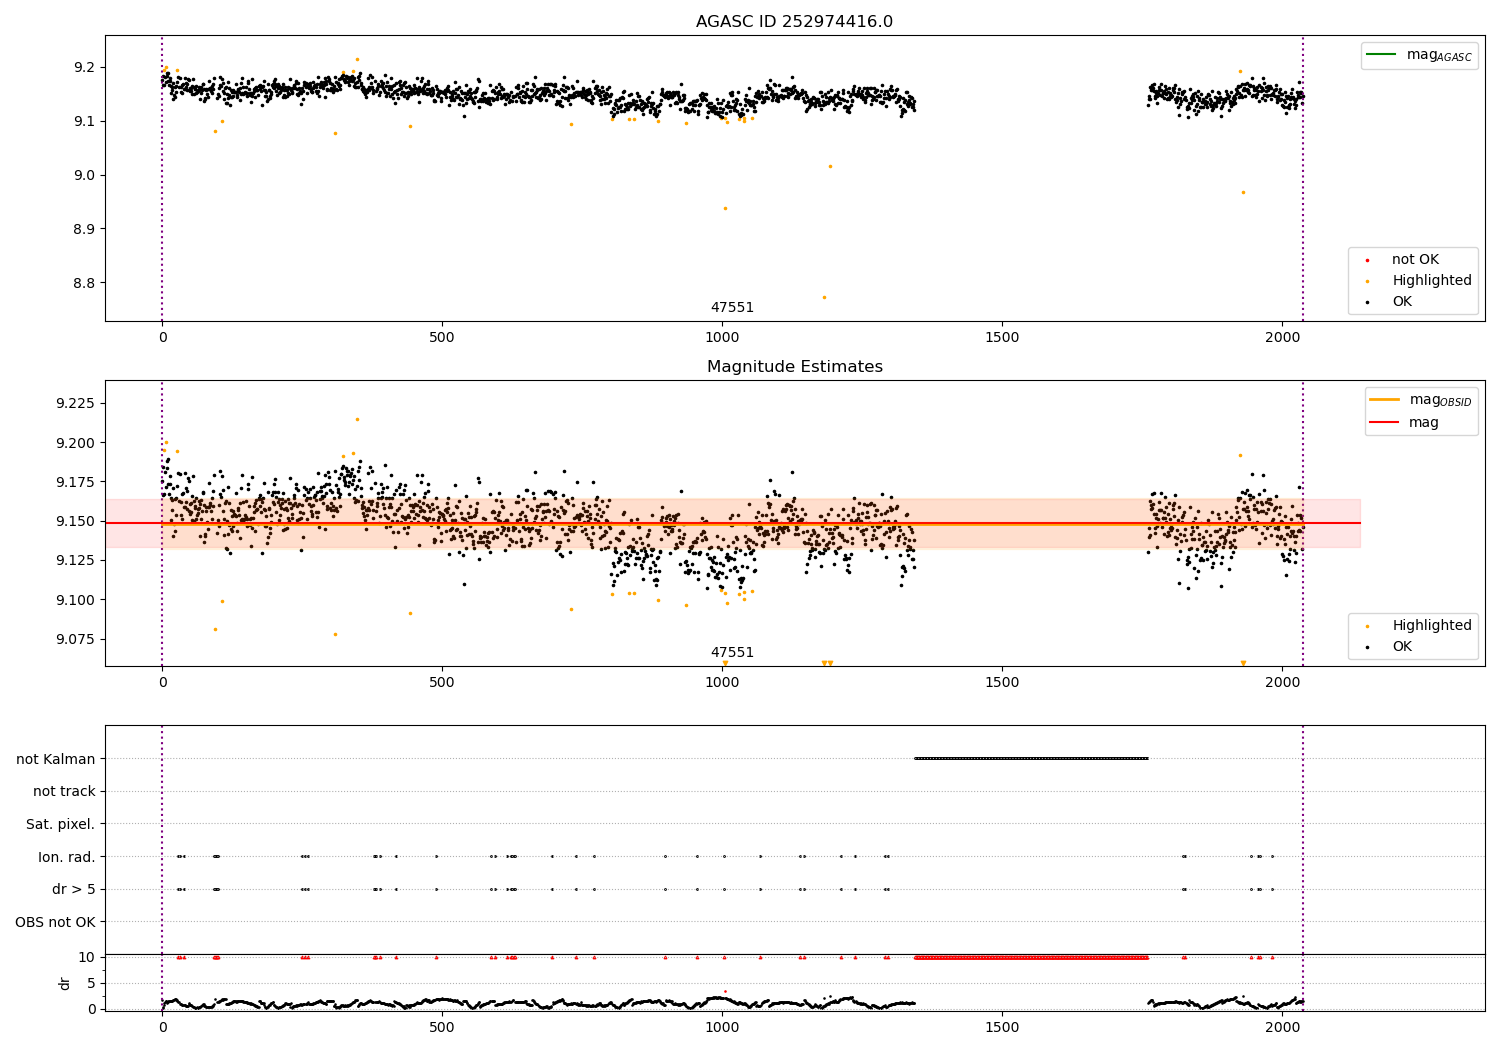Click the rotated "dr" axis label
Screen dimensions: 1500x1050
coord(65,983)
